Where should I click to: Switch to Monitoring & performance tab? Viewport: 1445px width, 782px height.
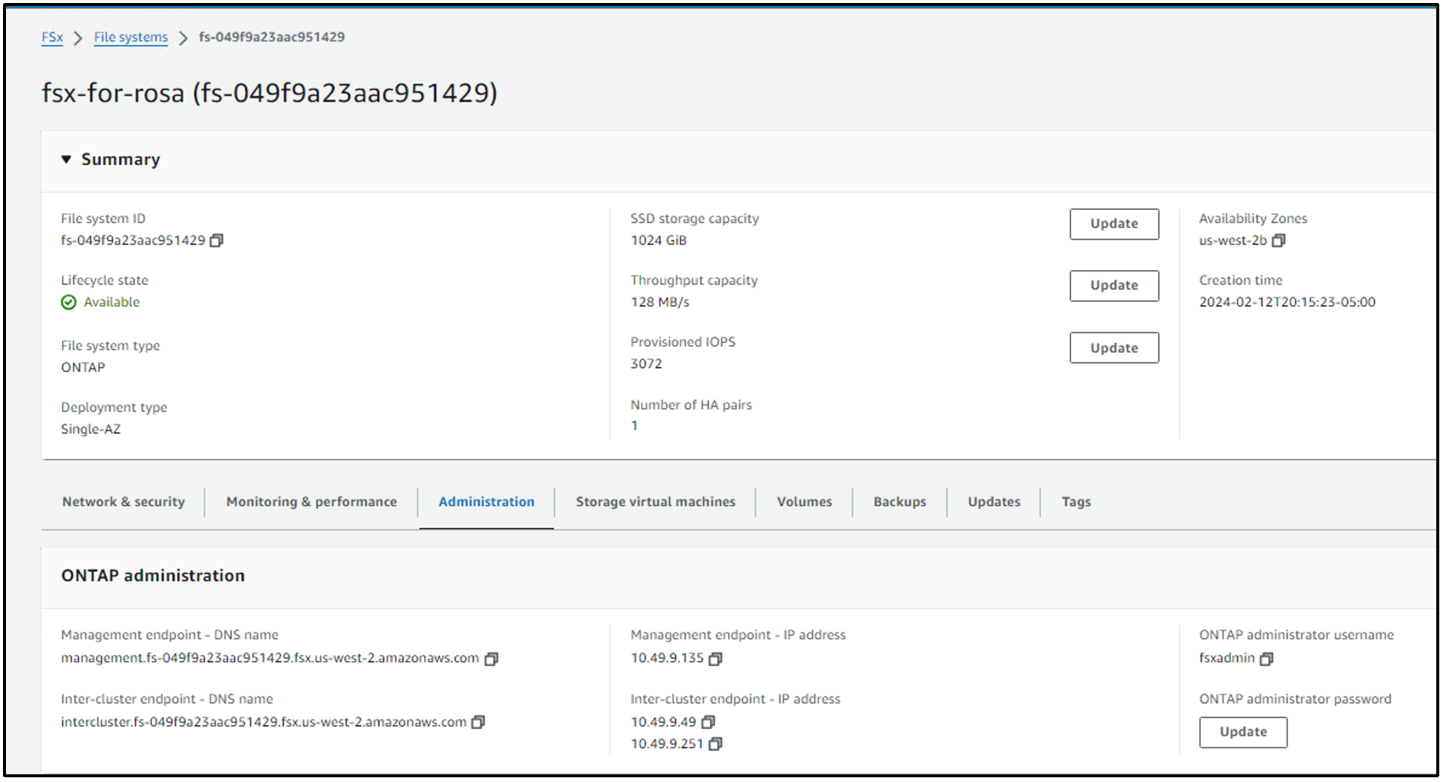311,502
